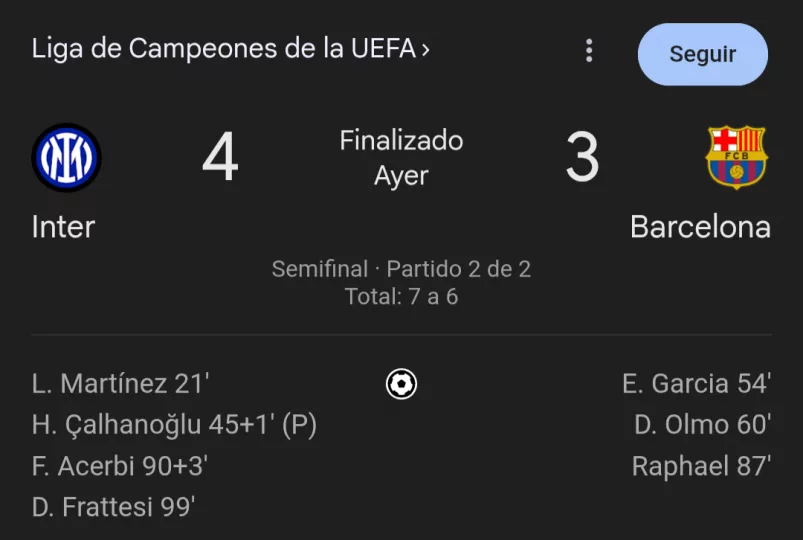Click Barcelona's score of 3

tap(582, 156)
